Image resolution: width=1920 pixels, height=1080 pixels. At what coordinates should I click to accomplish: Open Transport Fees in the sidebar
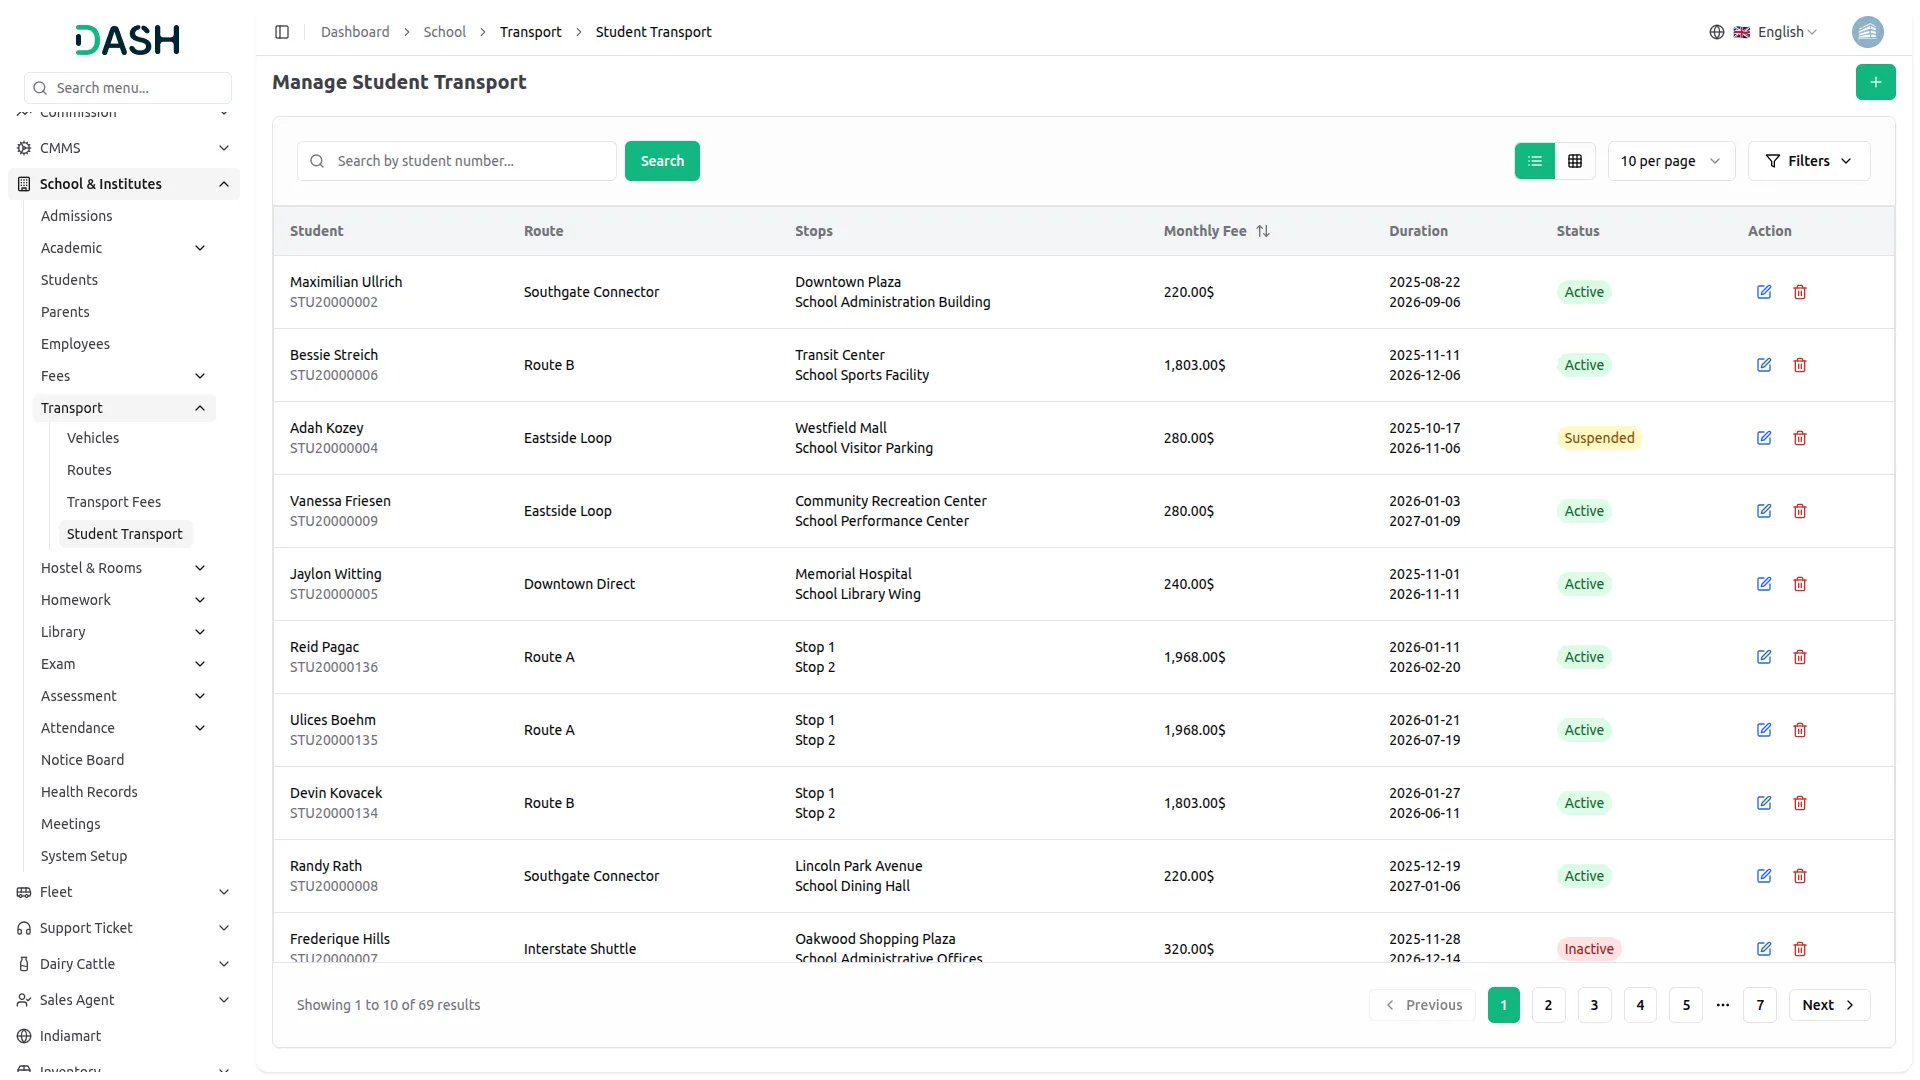coord(114,502)
